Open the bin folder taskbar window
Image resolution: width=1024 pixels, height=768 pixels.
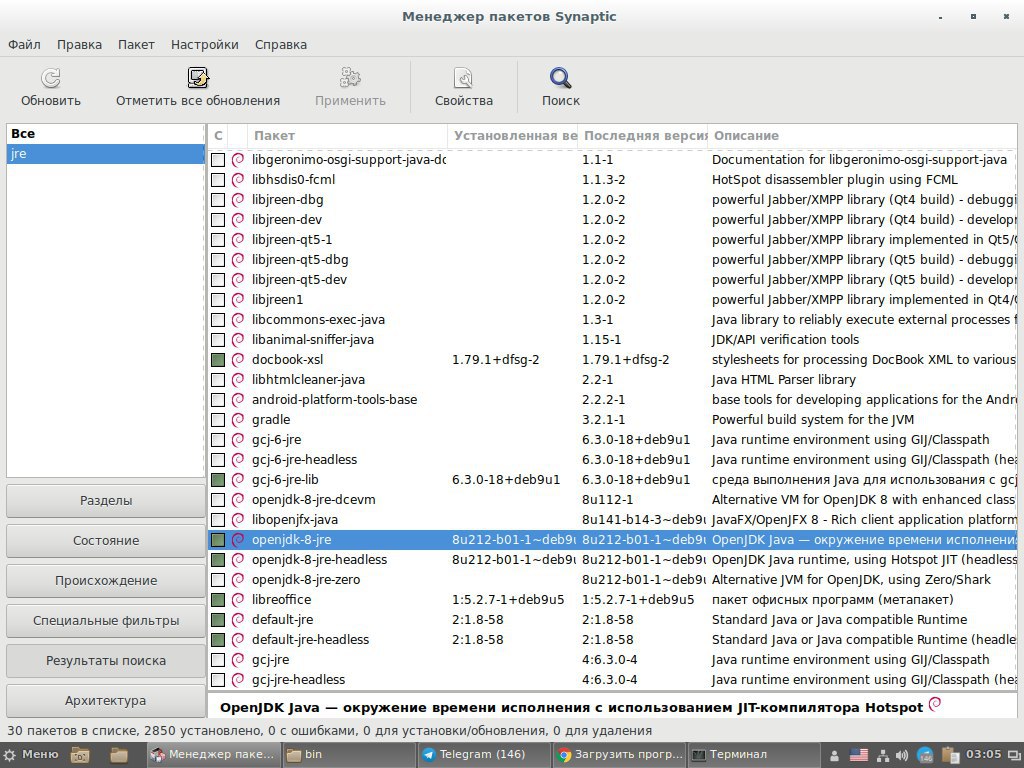click(x=348, y=754)
